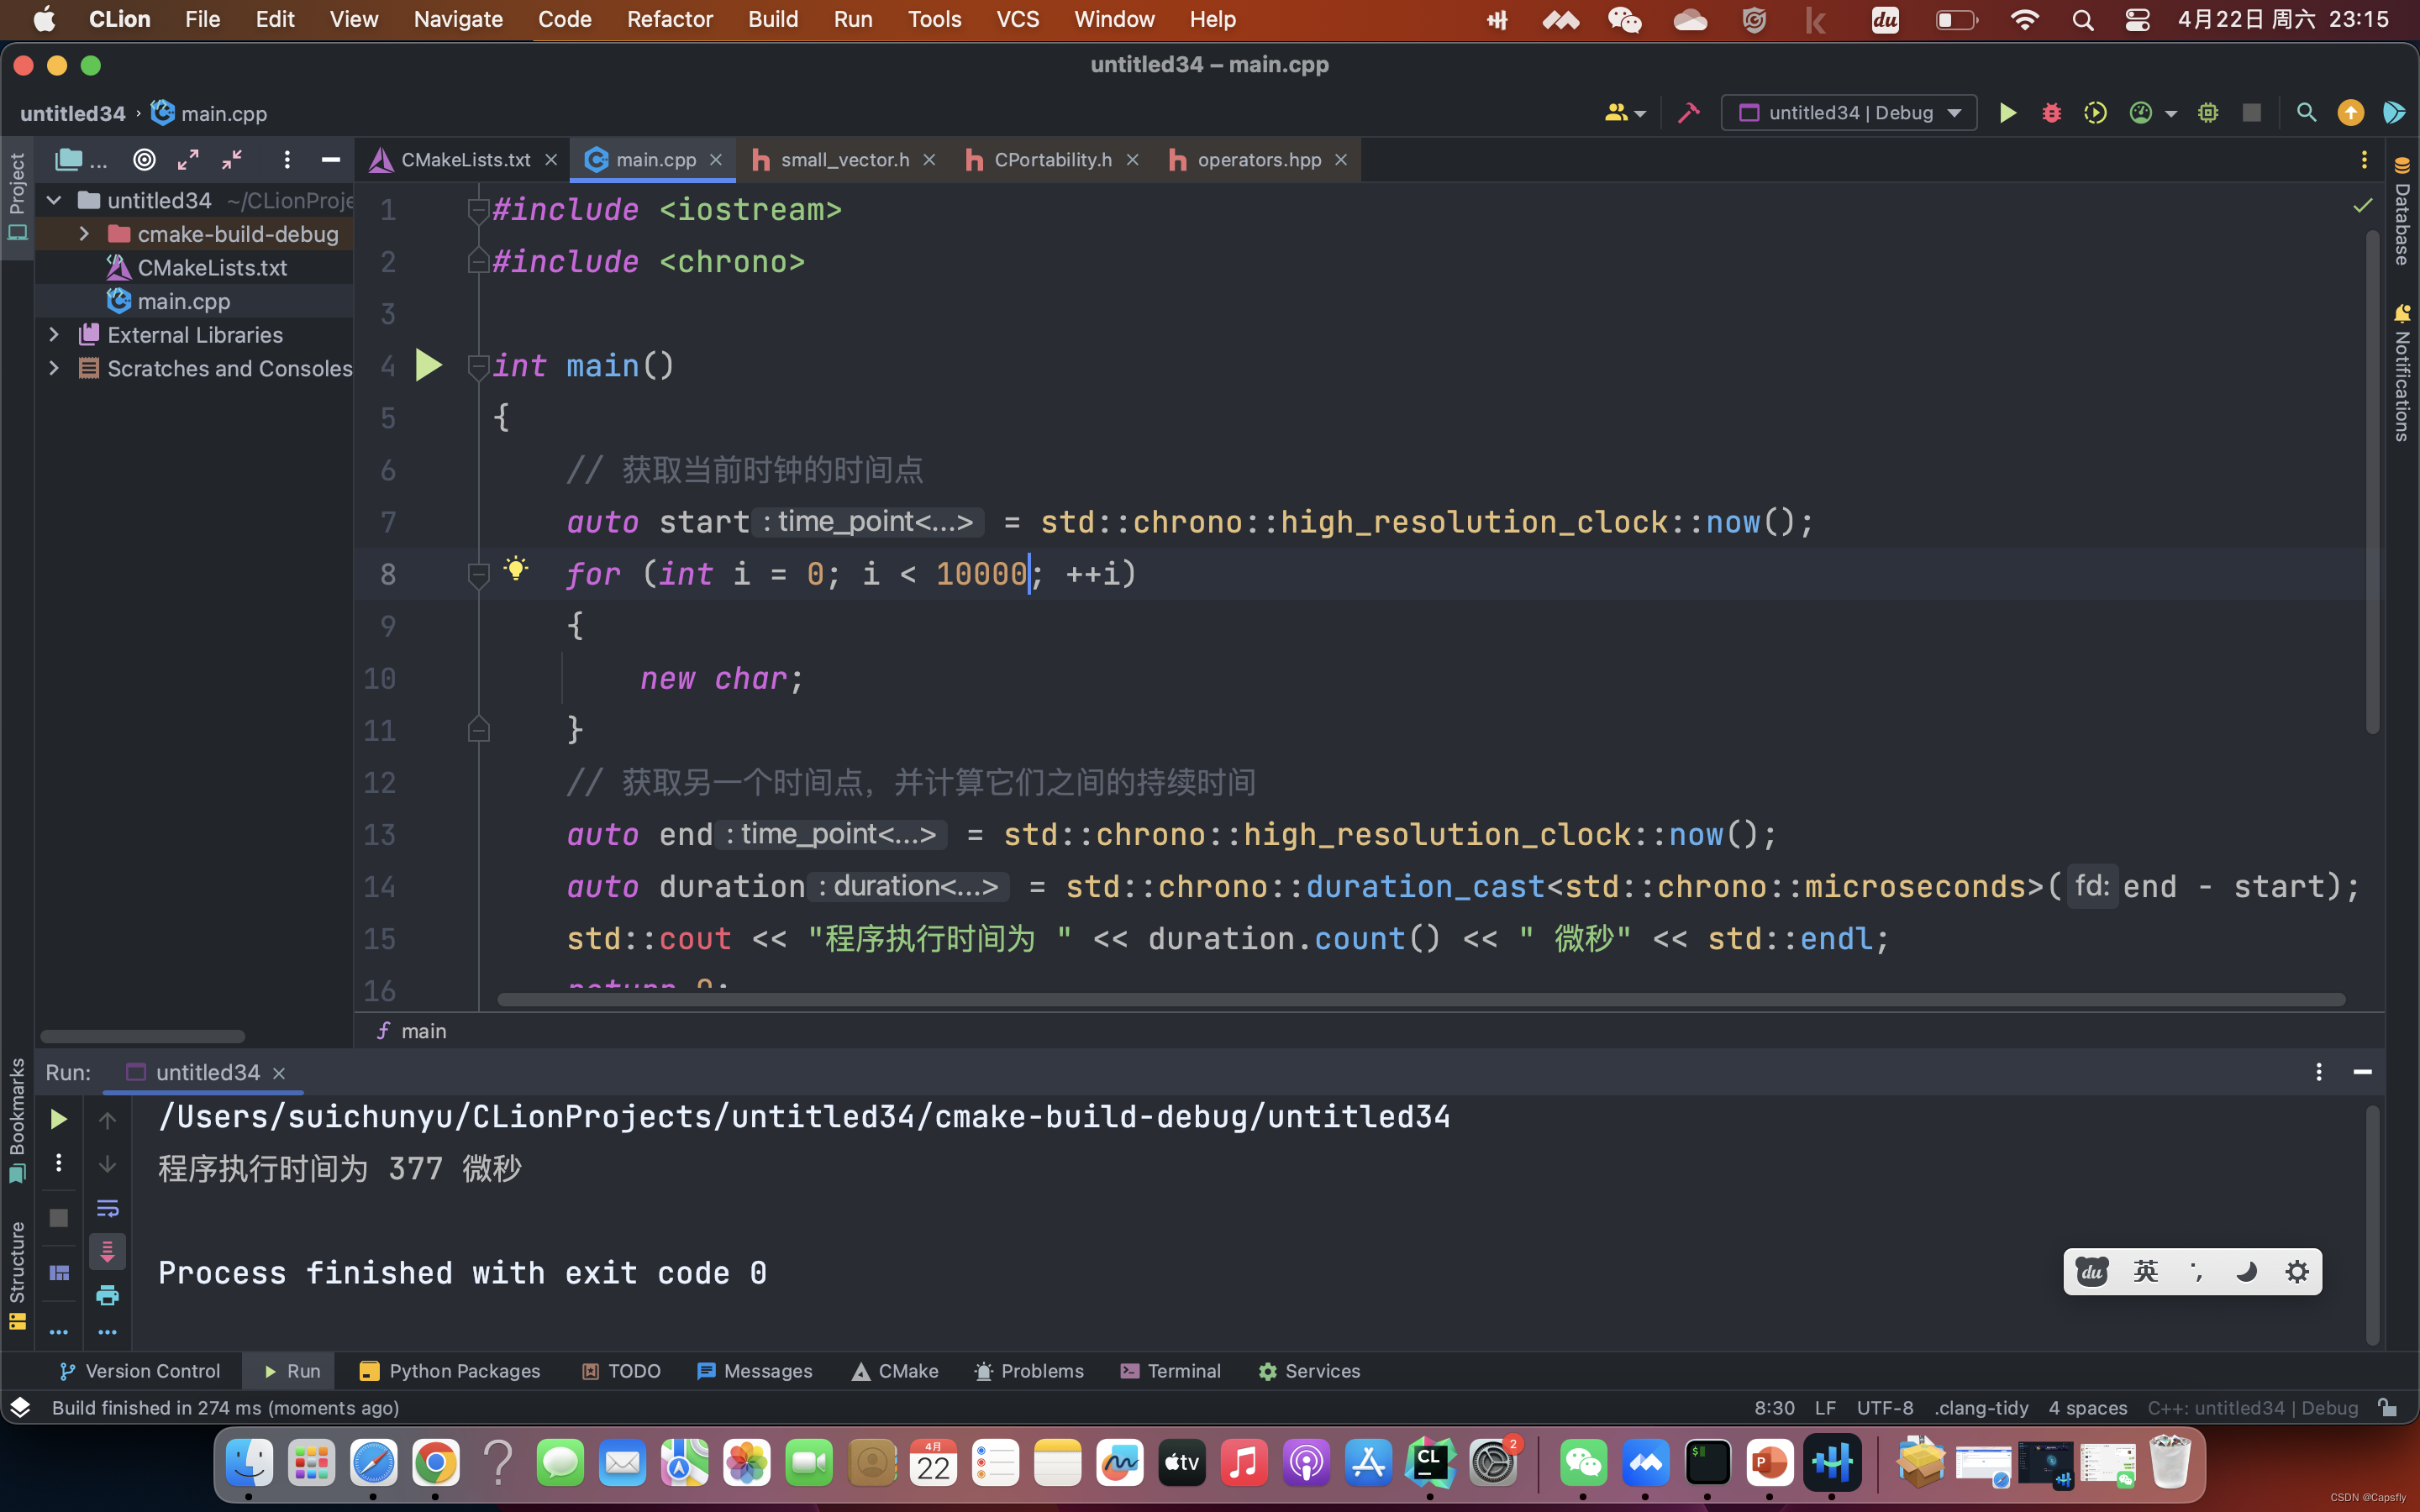The width and height of the screenshot is (2420, 1512).
Task: Click the editor horizontal scrollbar
Action: coord(1420,1000)
